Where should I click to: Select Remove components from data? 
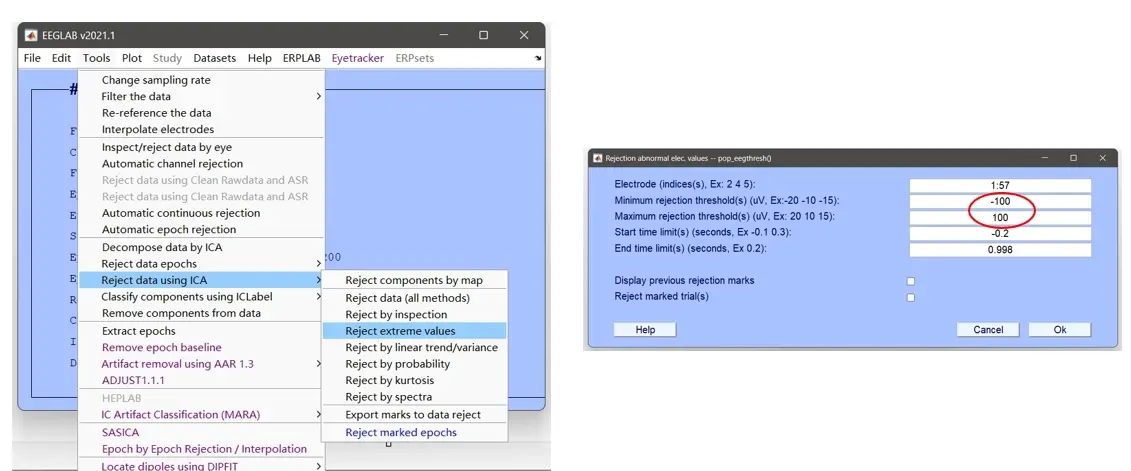[201, 313]
